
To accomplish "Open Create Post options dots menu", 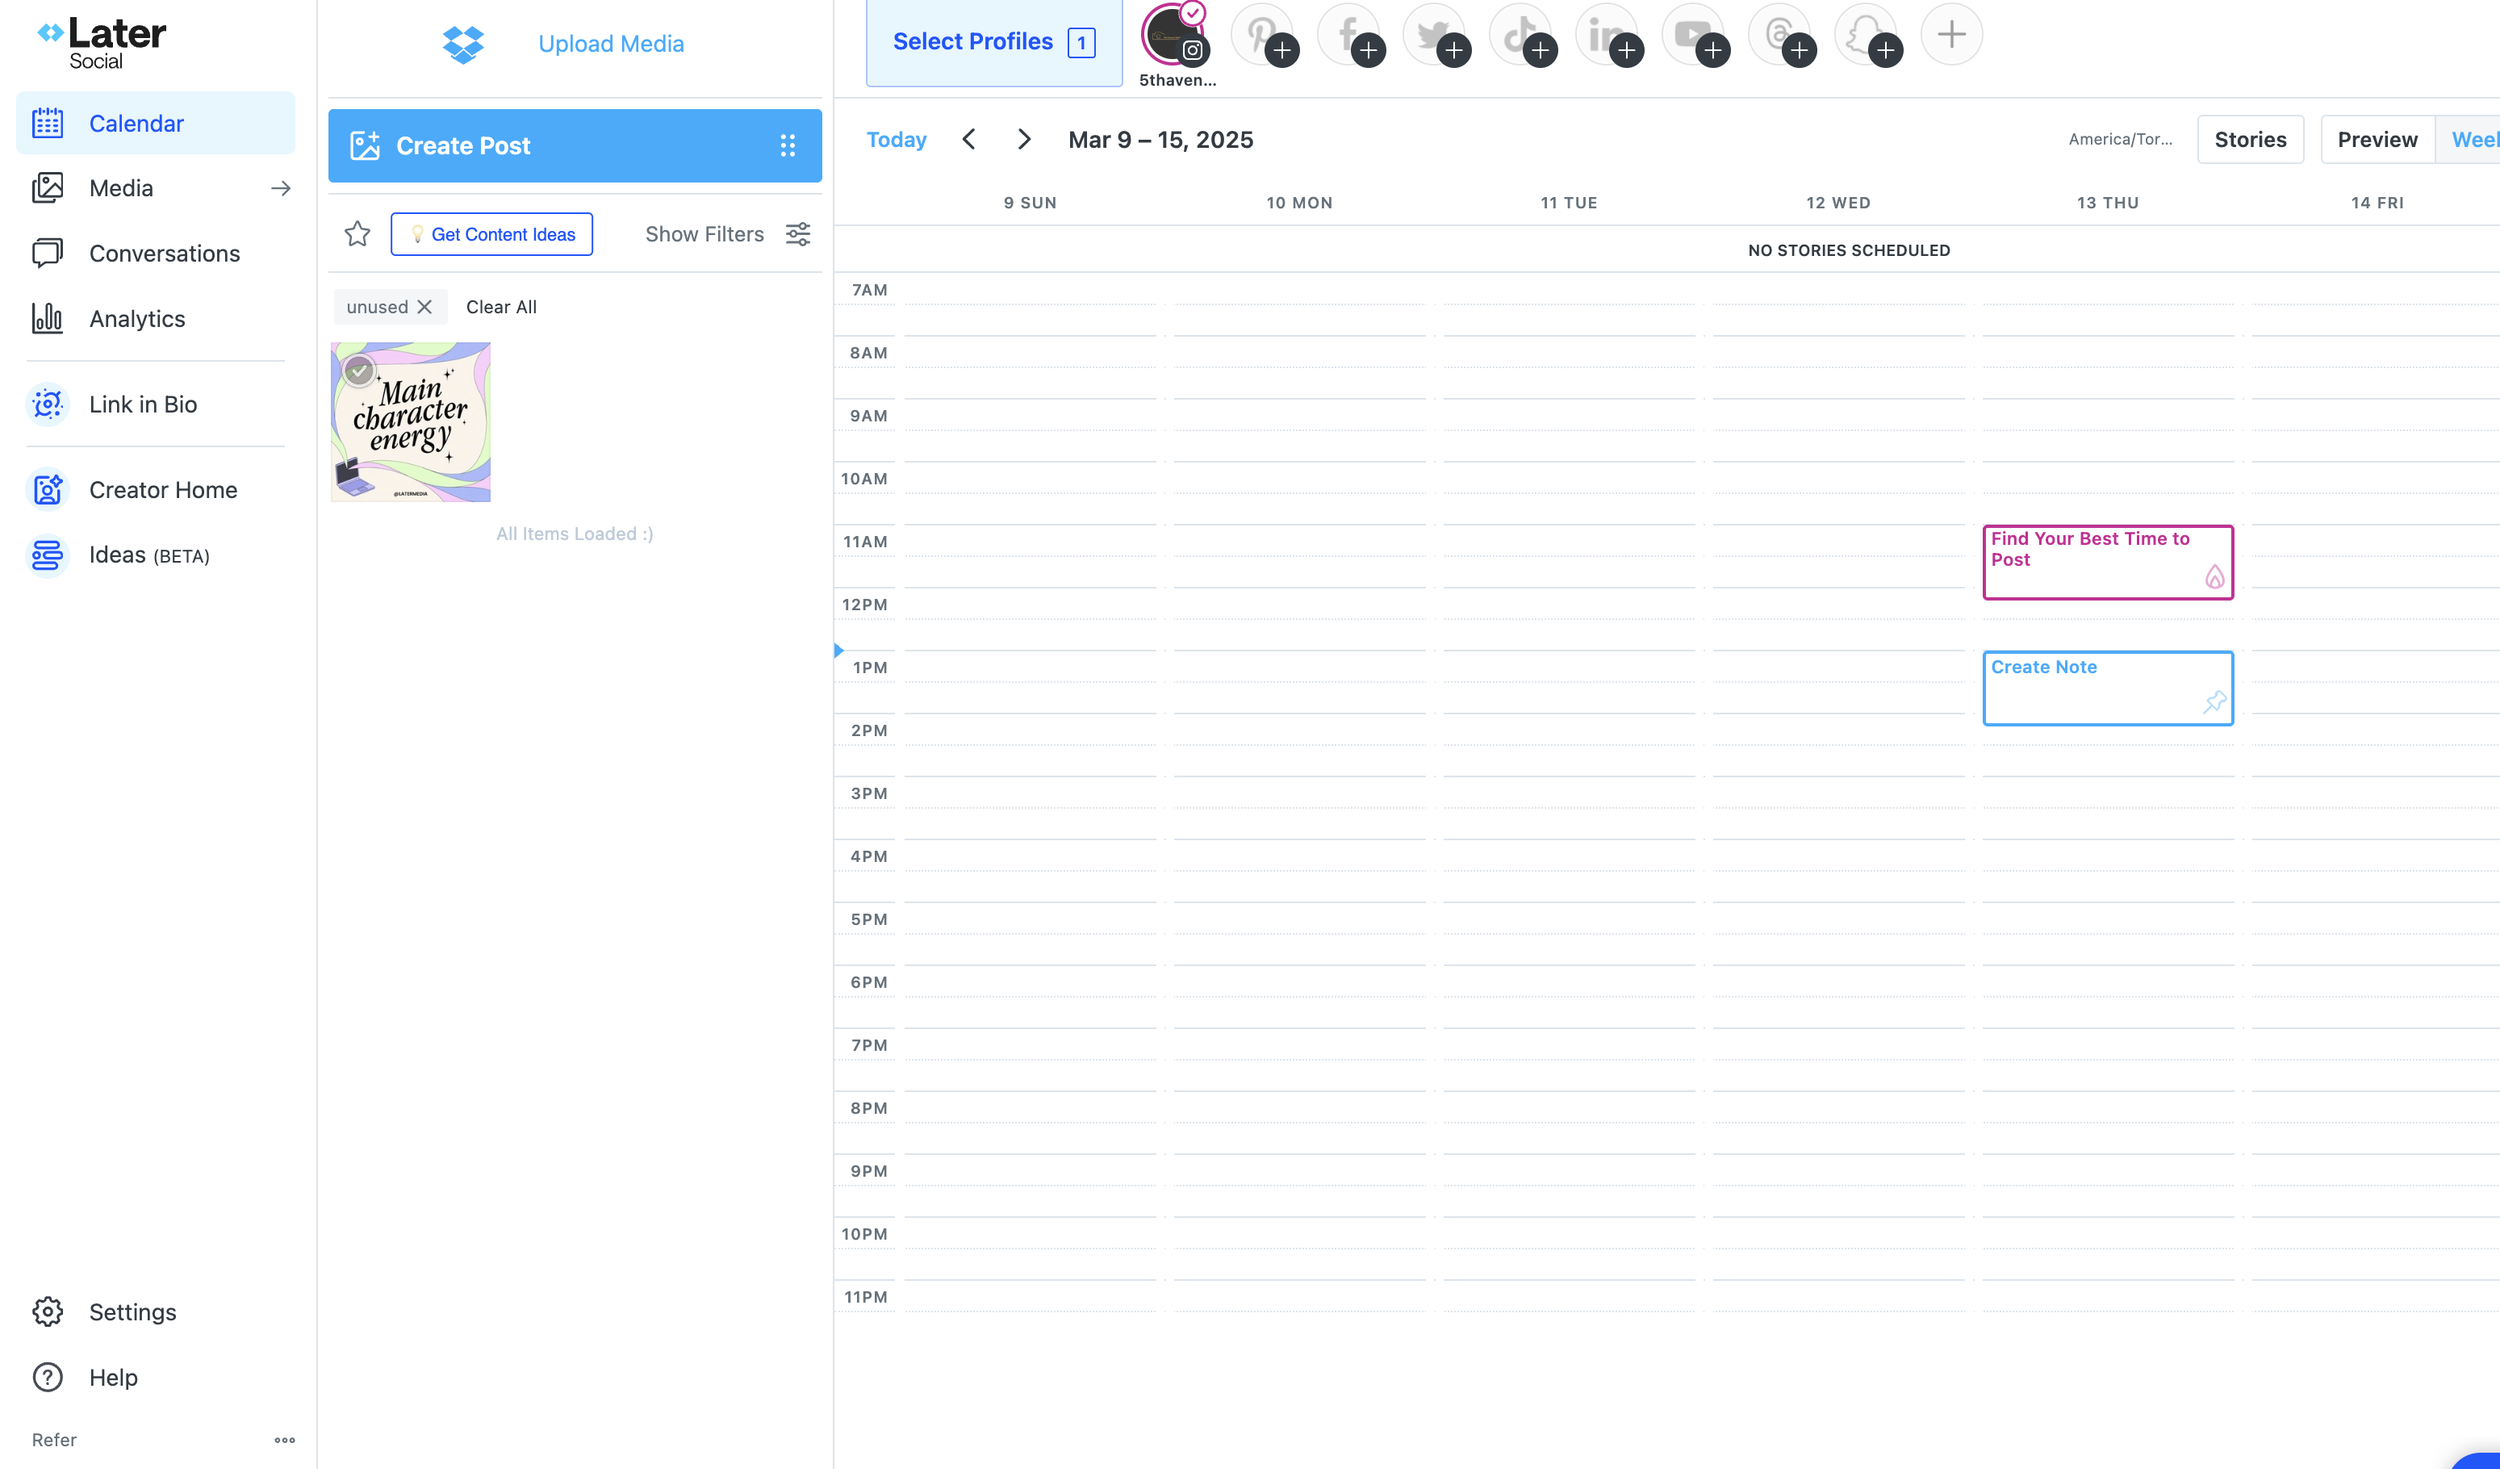I will [788, 146].
